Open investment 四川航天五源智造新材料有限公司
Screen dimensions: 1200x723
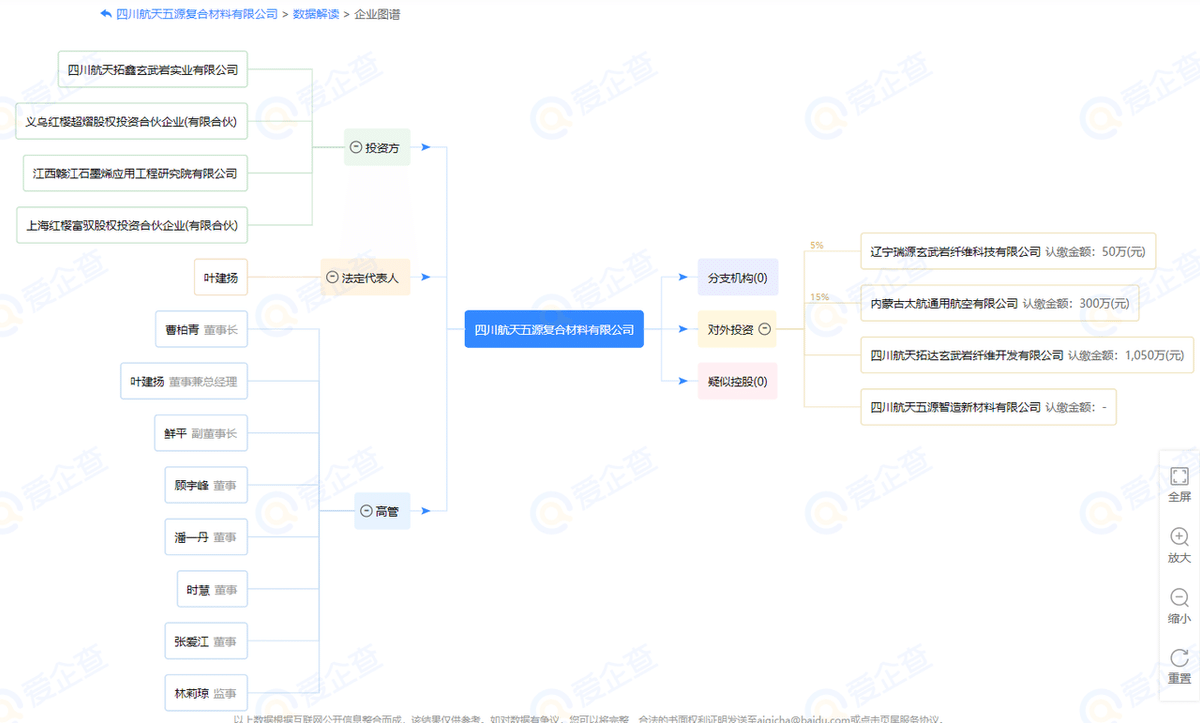pos(988,407)
